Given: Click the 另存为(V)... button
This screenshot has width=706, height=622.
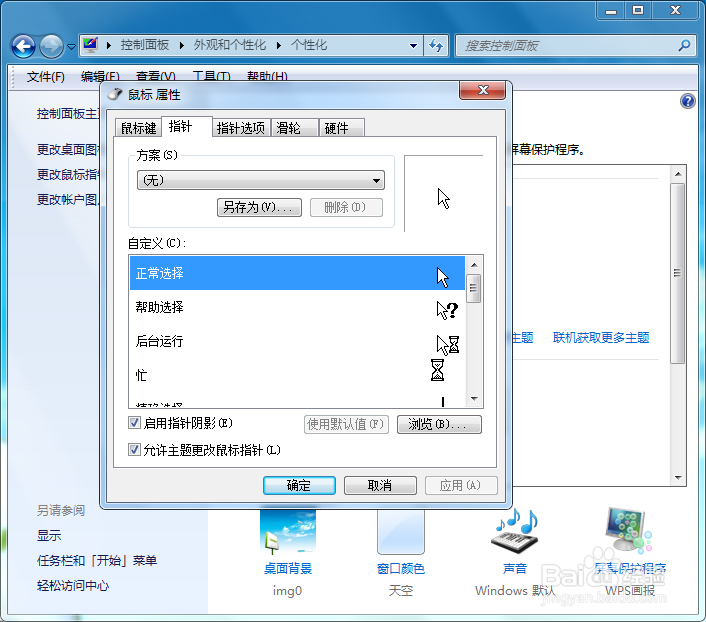Looking at the screenshot, I should [x=259, y=207].
